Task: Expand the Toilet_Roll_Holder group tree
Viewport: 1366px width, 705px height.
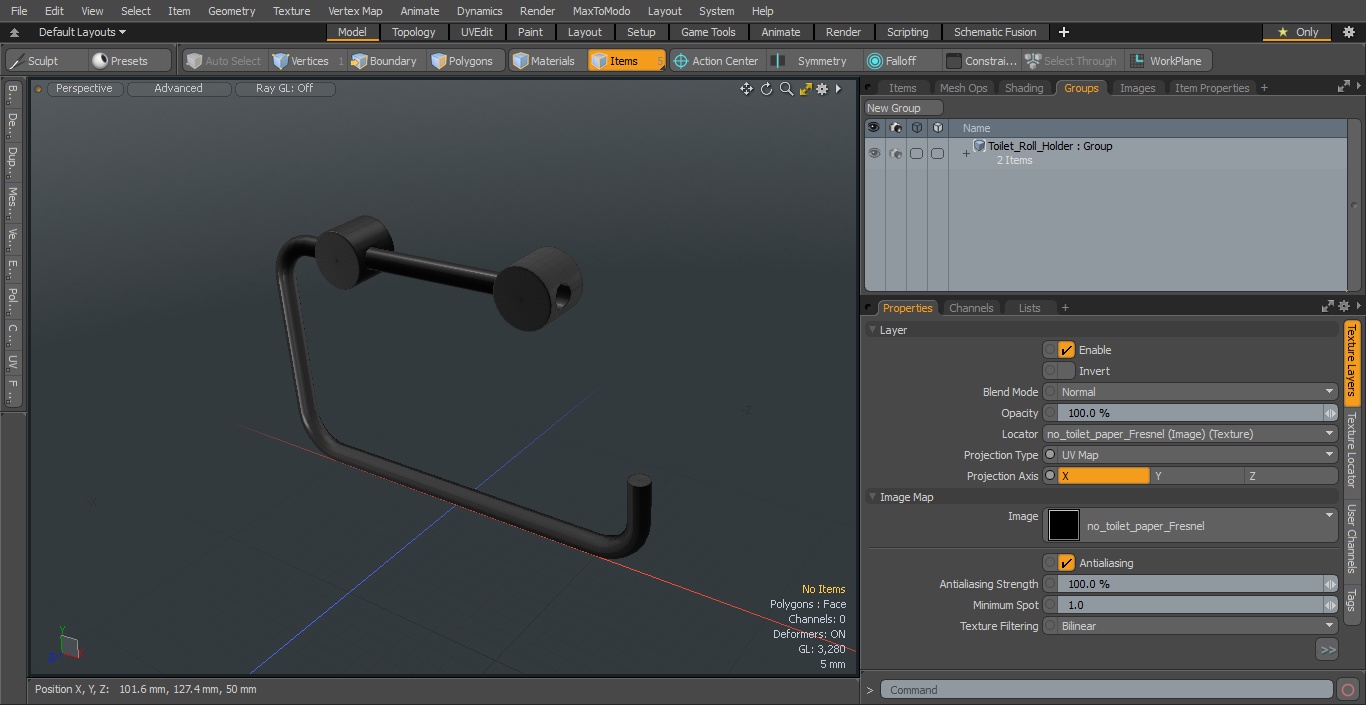Action: point(966,153)
